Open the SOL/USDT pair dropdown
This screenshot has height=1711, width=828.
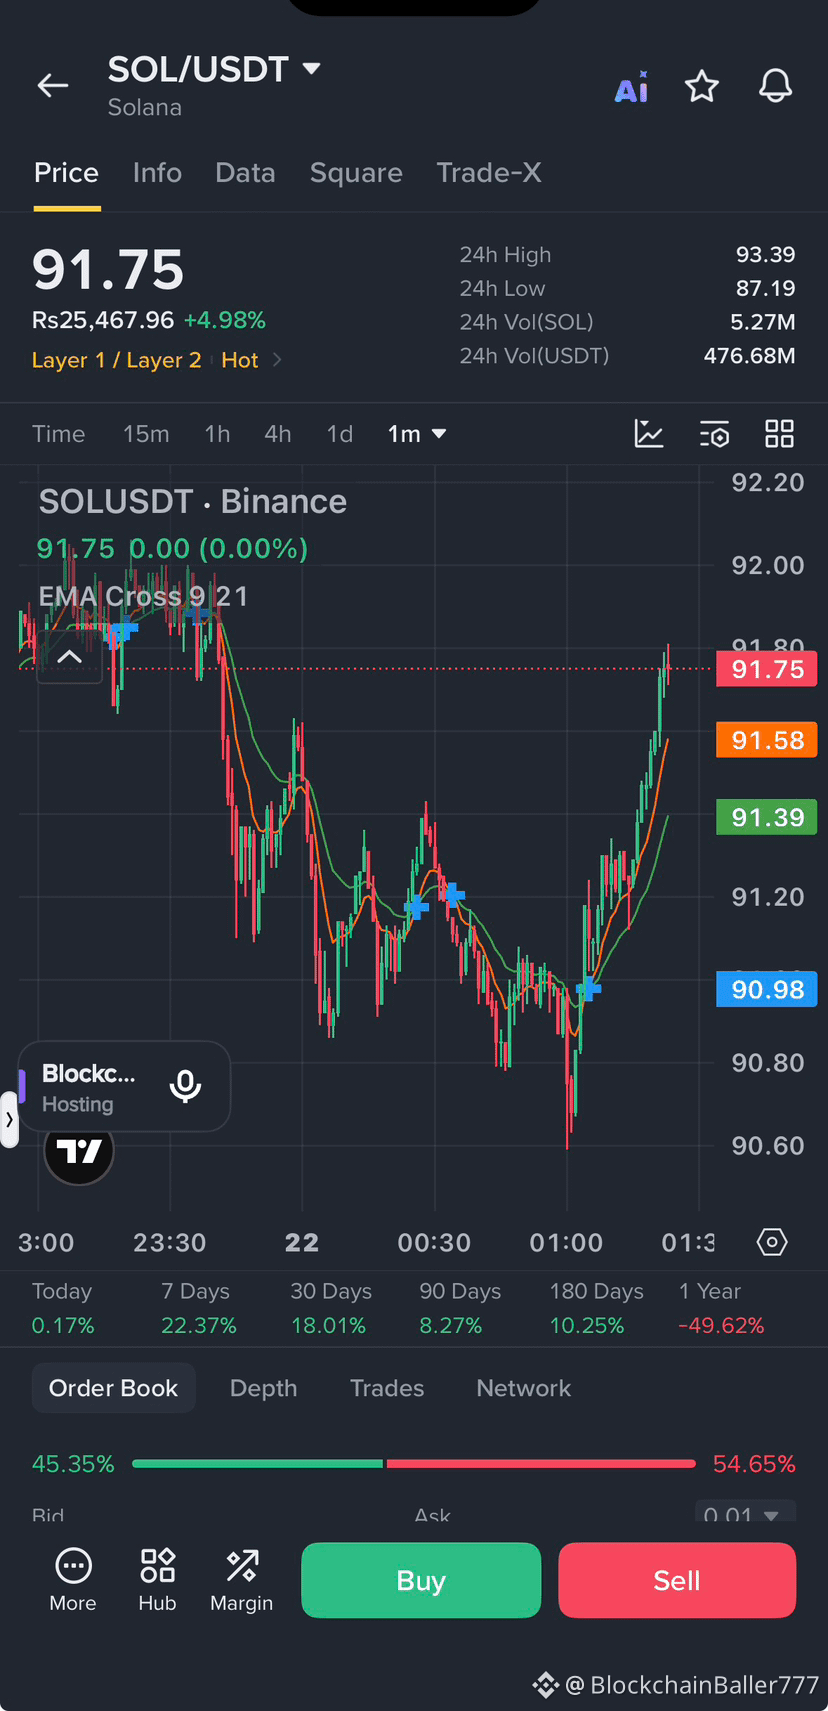coord(311,68)
